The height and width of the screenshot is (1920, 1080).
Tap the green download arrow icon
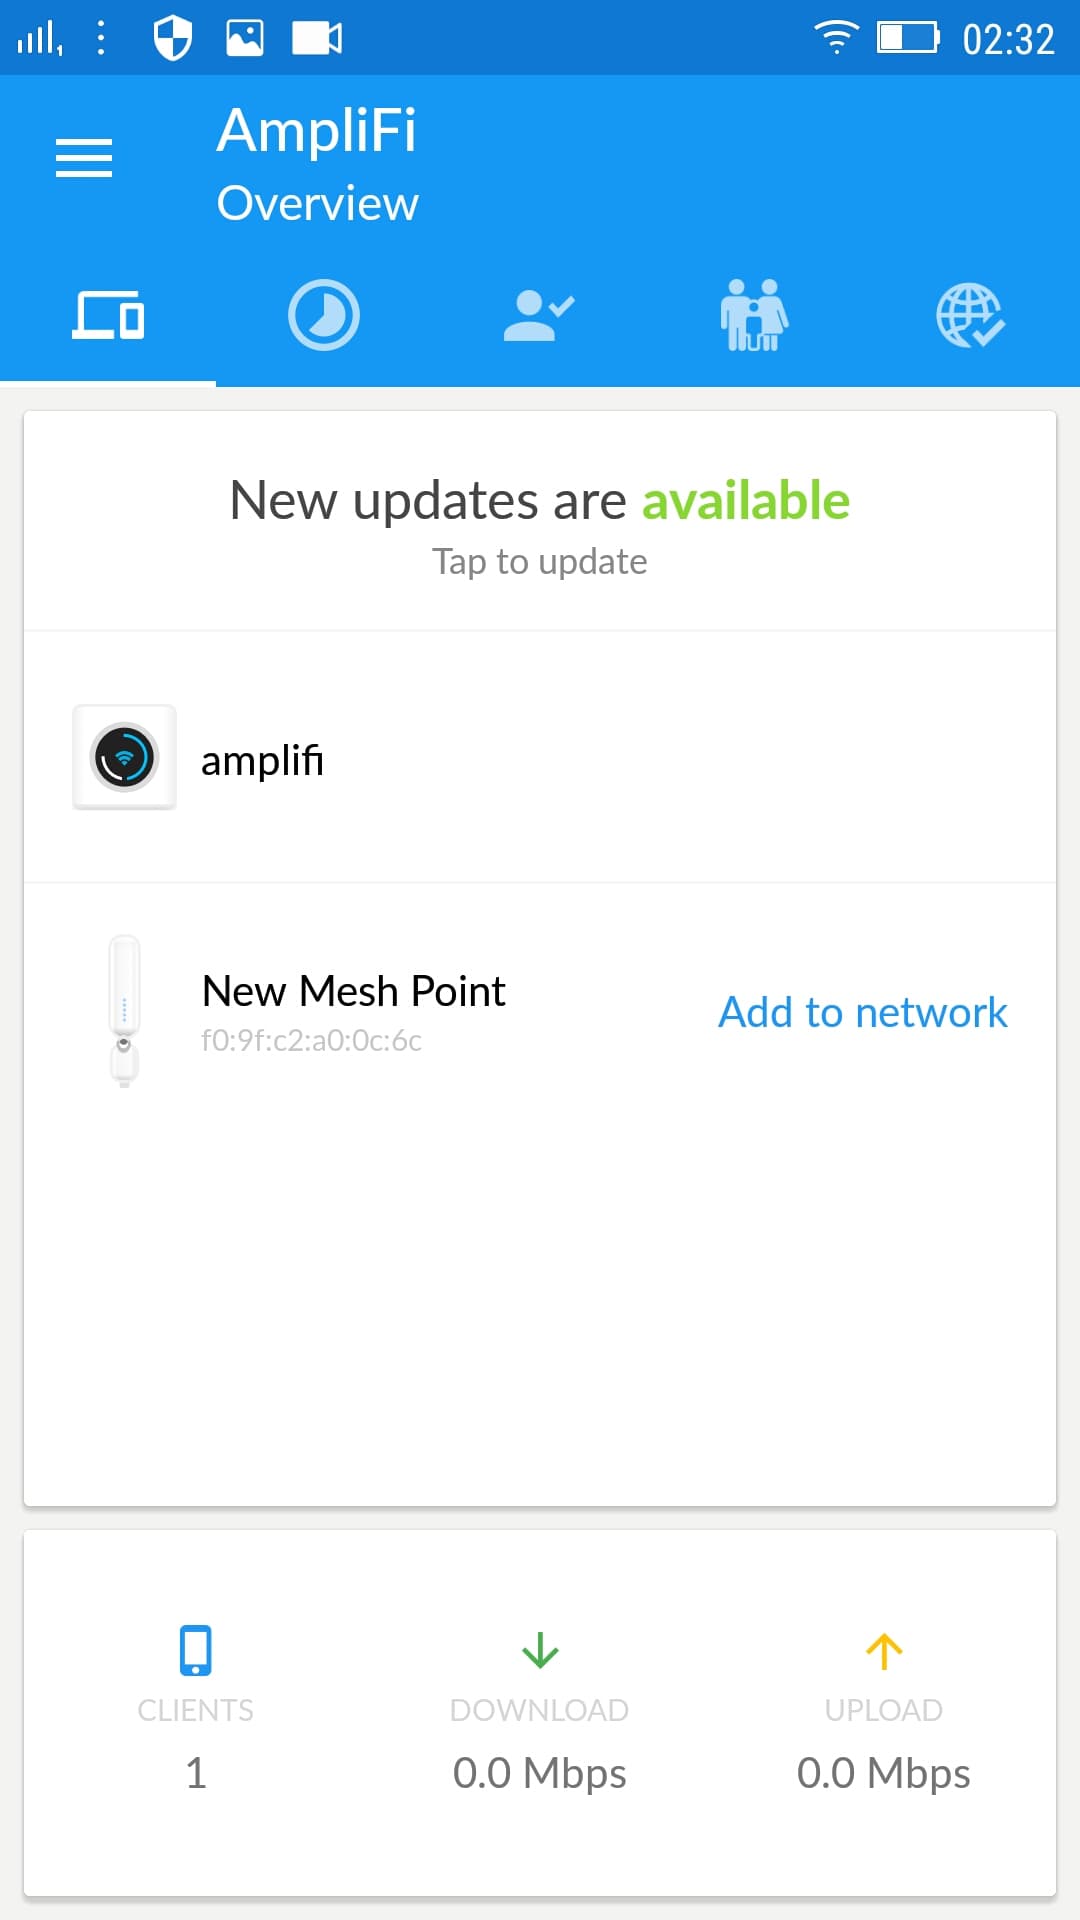[540, 1650]
